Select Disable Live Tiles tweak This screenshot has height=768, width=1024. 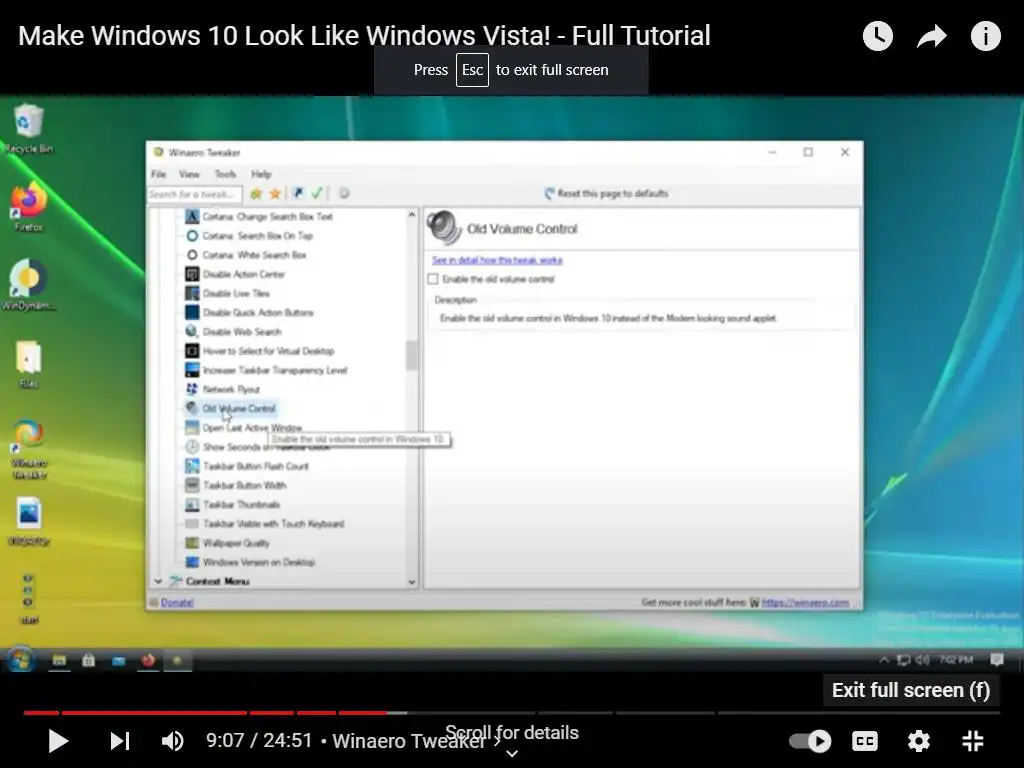227,293
